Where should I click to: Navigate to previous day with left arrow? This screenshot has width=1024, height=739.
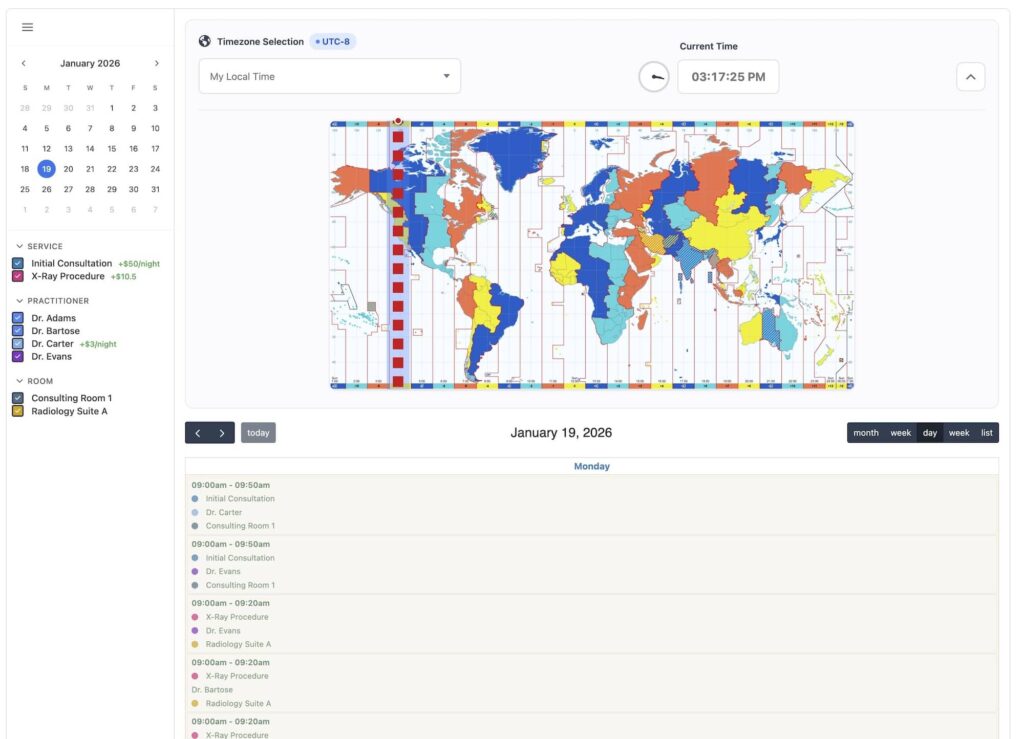tap(198, 433)
